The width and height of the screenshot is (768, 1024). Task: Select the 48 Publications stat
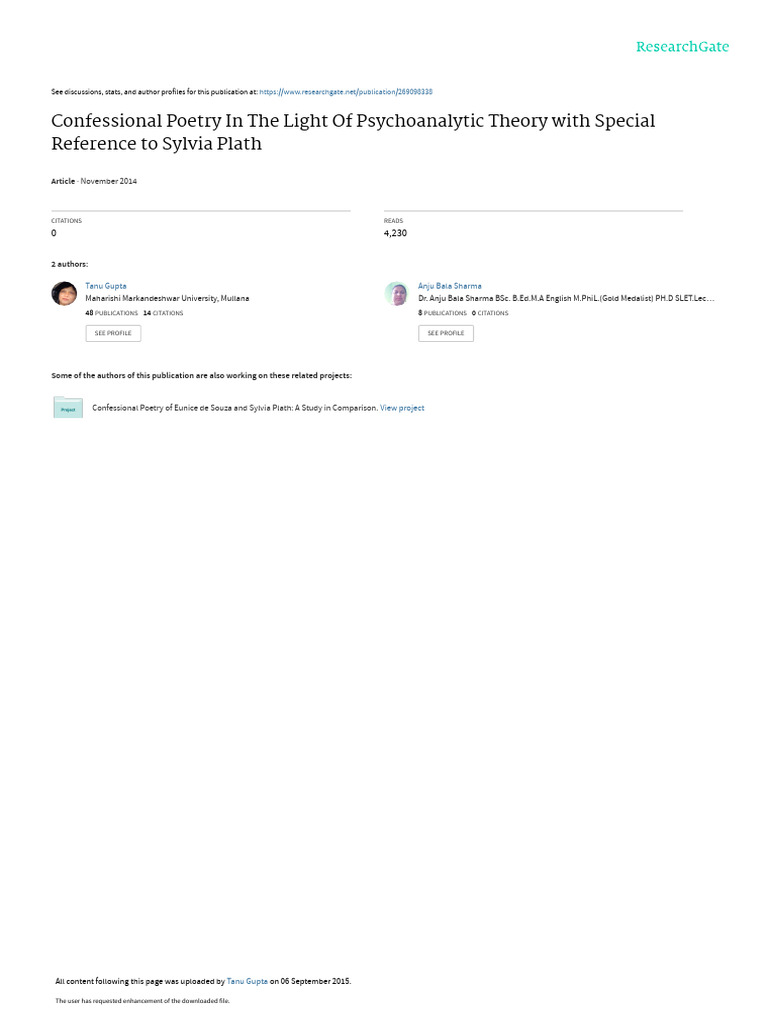pos(112,313)
